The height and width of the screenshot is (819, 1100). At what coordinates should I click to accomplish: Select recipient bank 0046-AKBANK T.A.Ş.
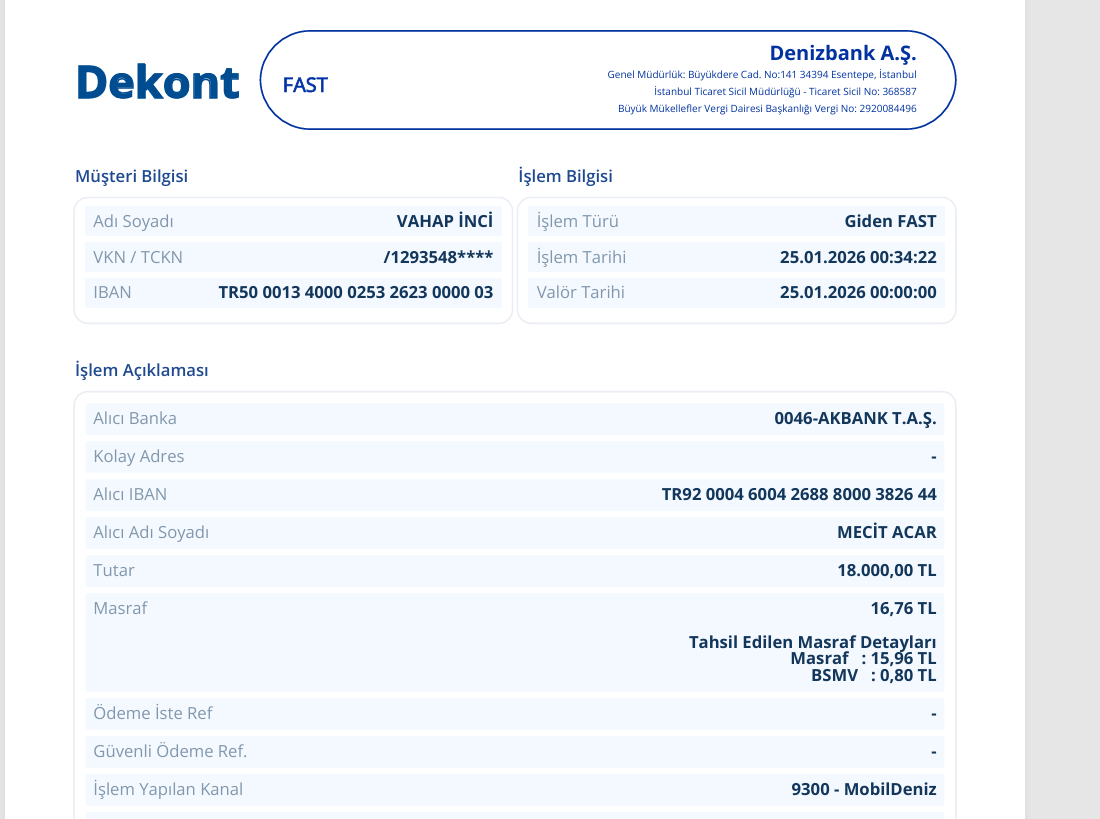coord(855,418)
